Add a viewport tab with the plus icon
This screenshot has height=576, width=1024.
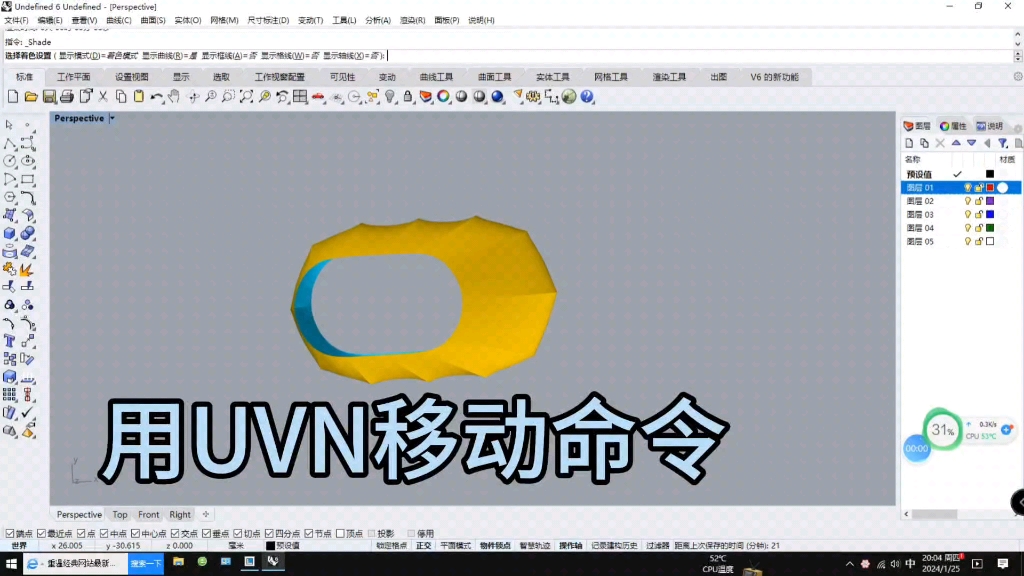[206, 515]
